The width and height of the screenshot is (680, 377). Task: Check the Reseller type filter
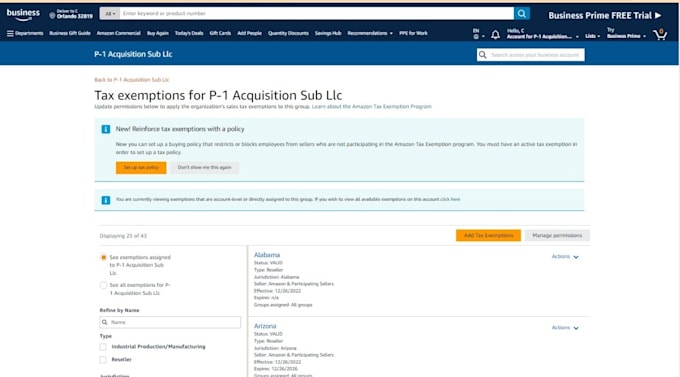[103, 360]
